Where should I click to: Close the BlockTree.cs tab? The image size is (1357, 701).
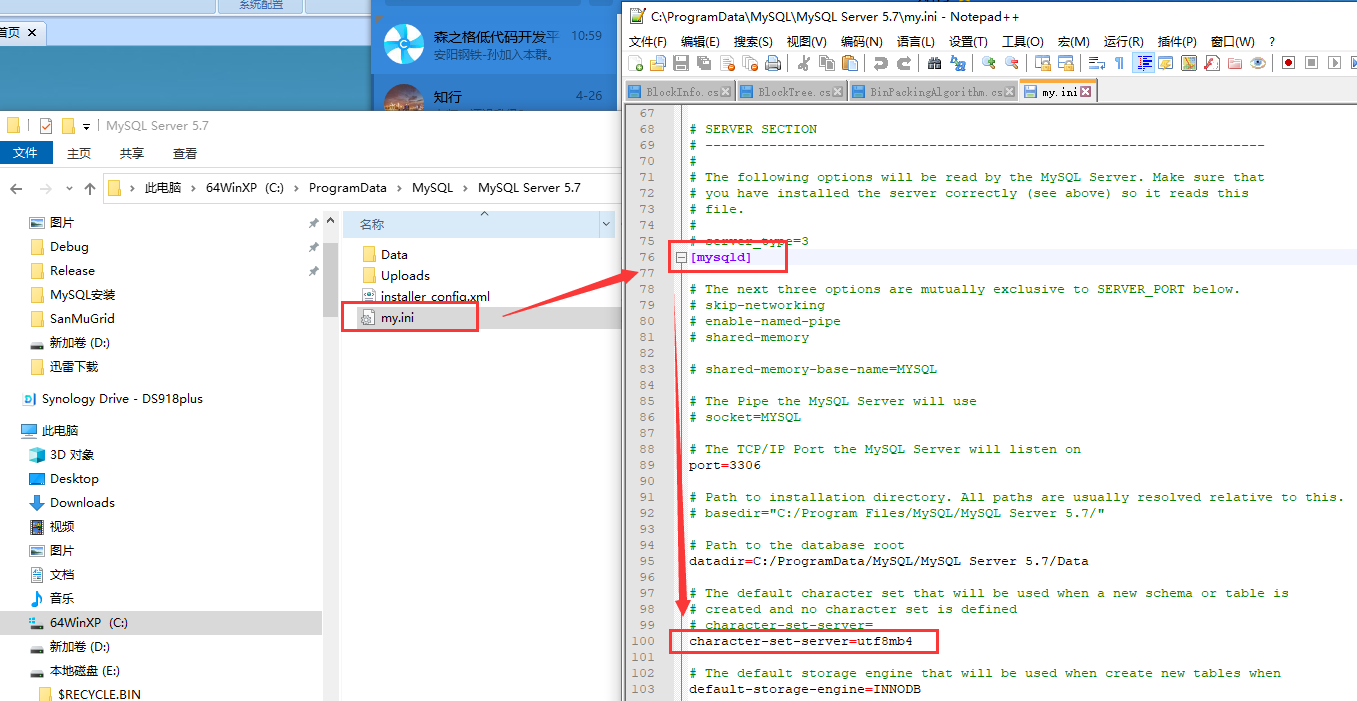837,92
